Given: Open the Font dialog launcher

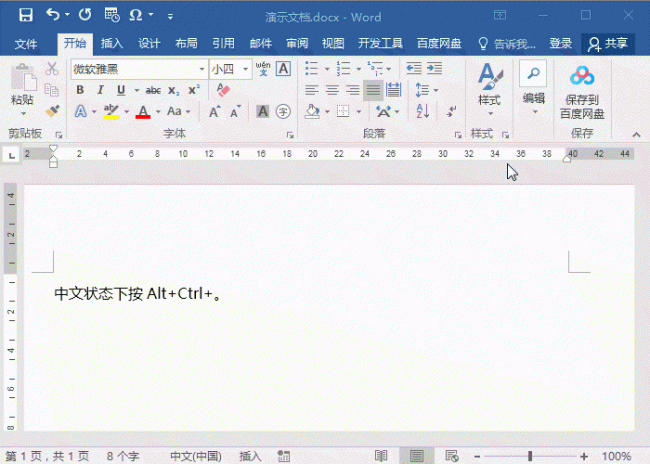Looking at the screenshot, I should pos(290,135).
